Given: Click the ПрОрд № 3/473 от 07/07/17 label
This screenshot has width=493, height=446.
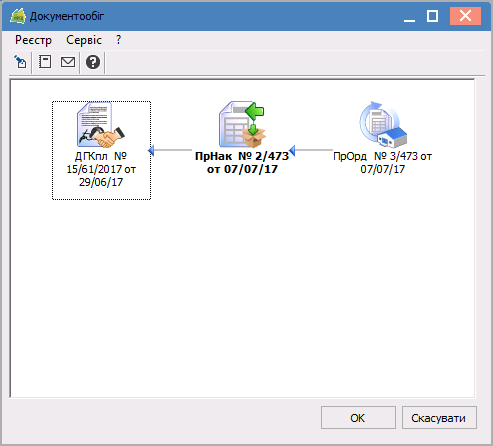Looking at the screenshot, I should pyautogui.click(x=383, y=163).
